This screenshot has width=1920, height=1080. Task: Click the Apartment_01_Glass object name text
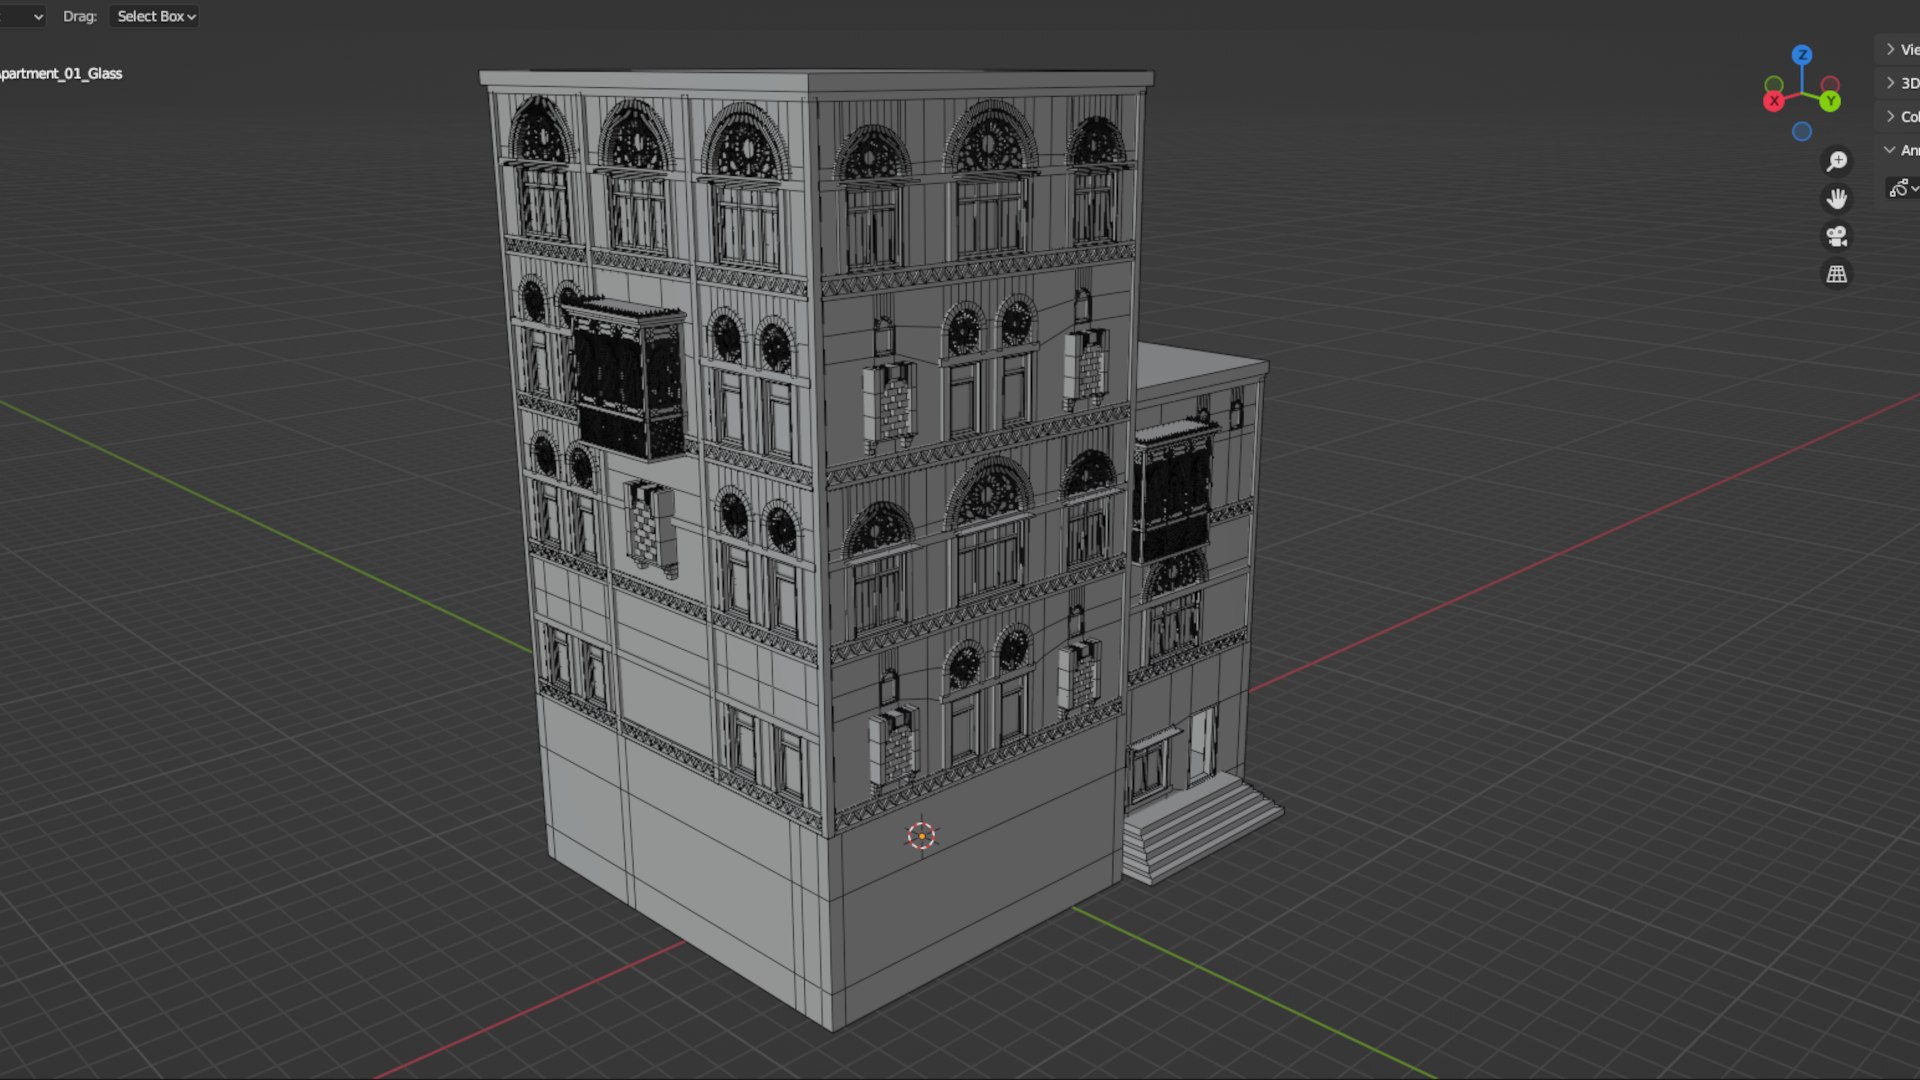click(x=61, y=73)
